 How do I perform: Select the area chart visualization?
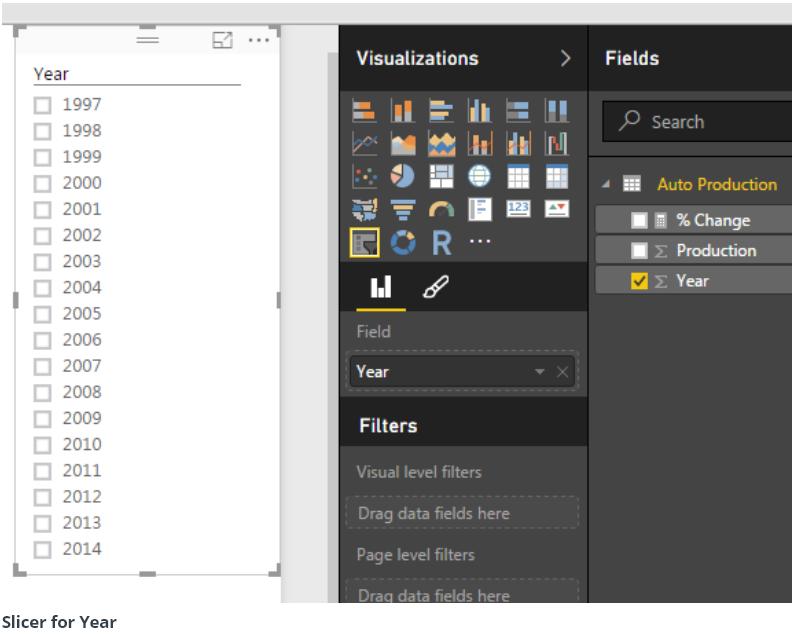[403, 144]
